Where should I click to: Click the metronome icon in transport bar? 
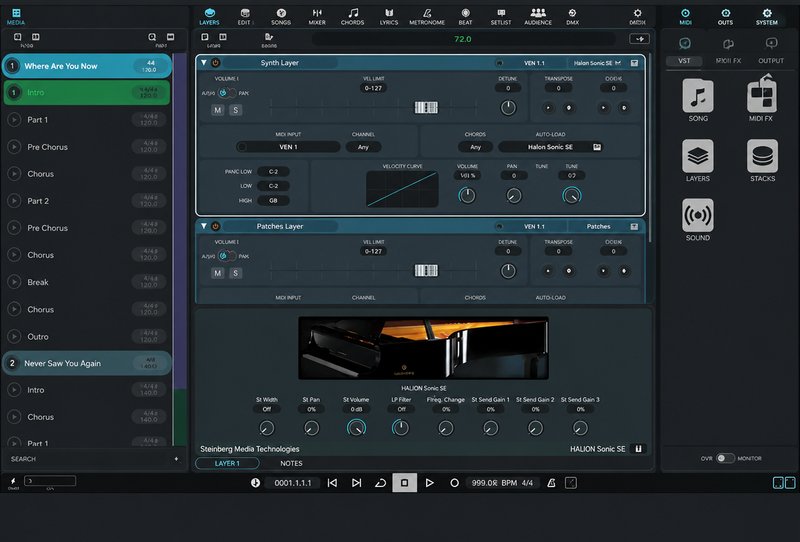coord(551,483)
